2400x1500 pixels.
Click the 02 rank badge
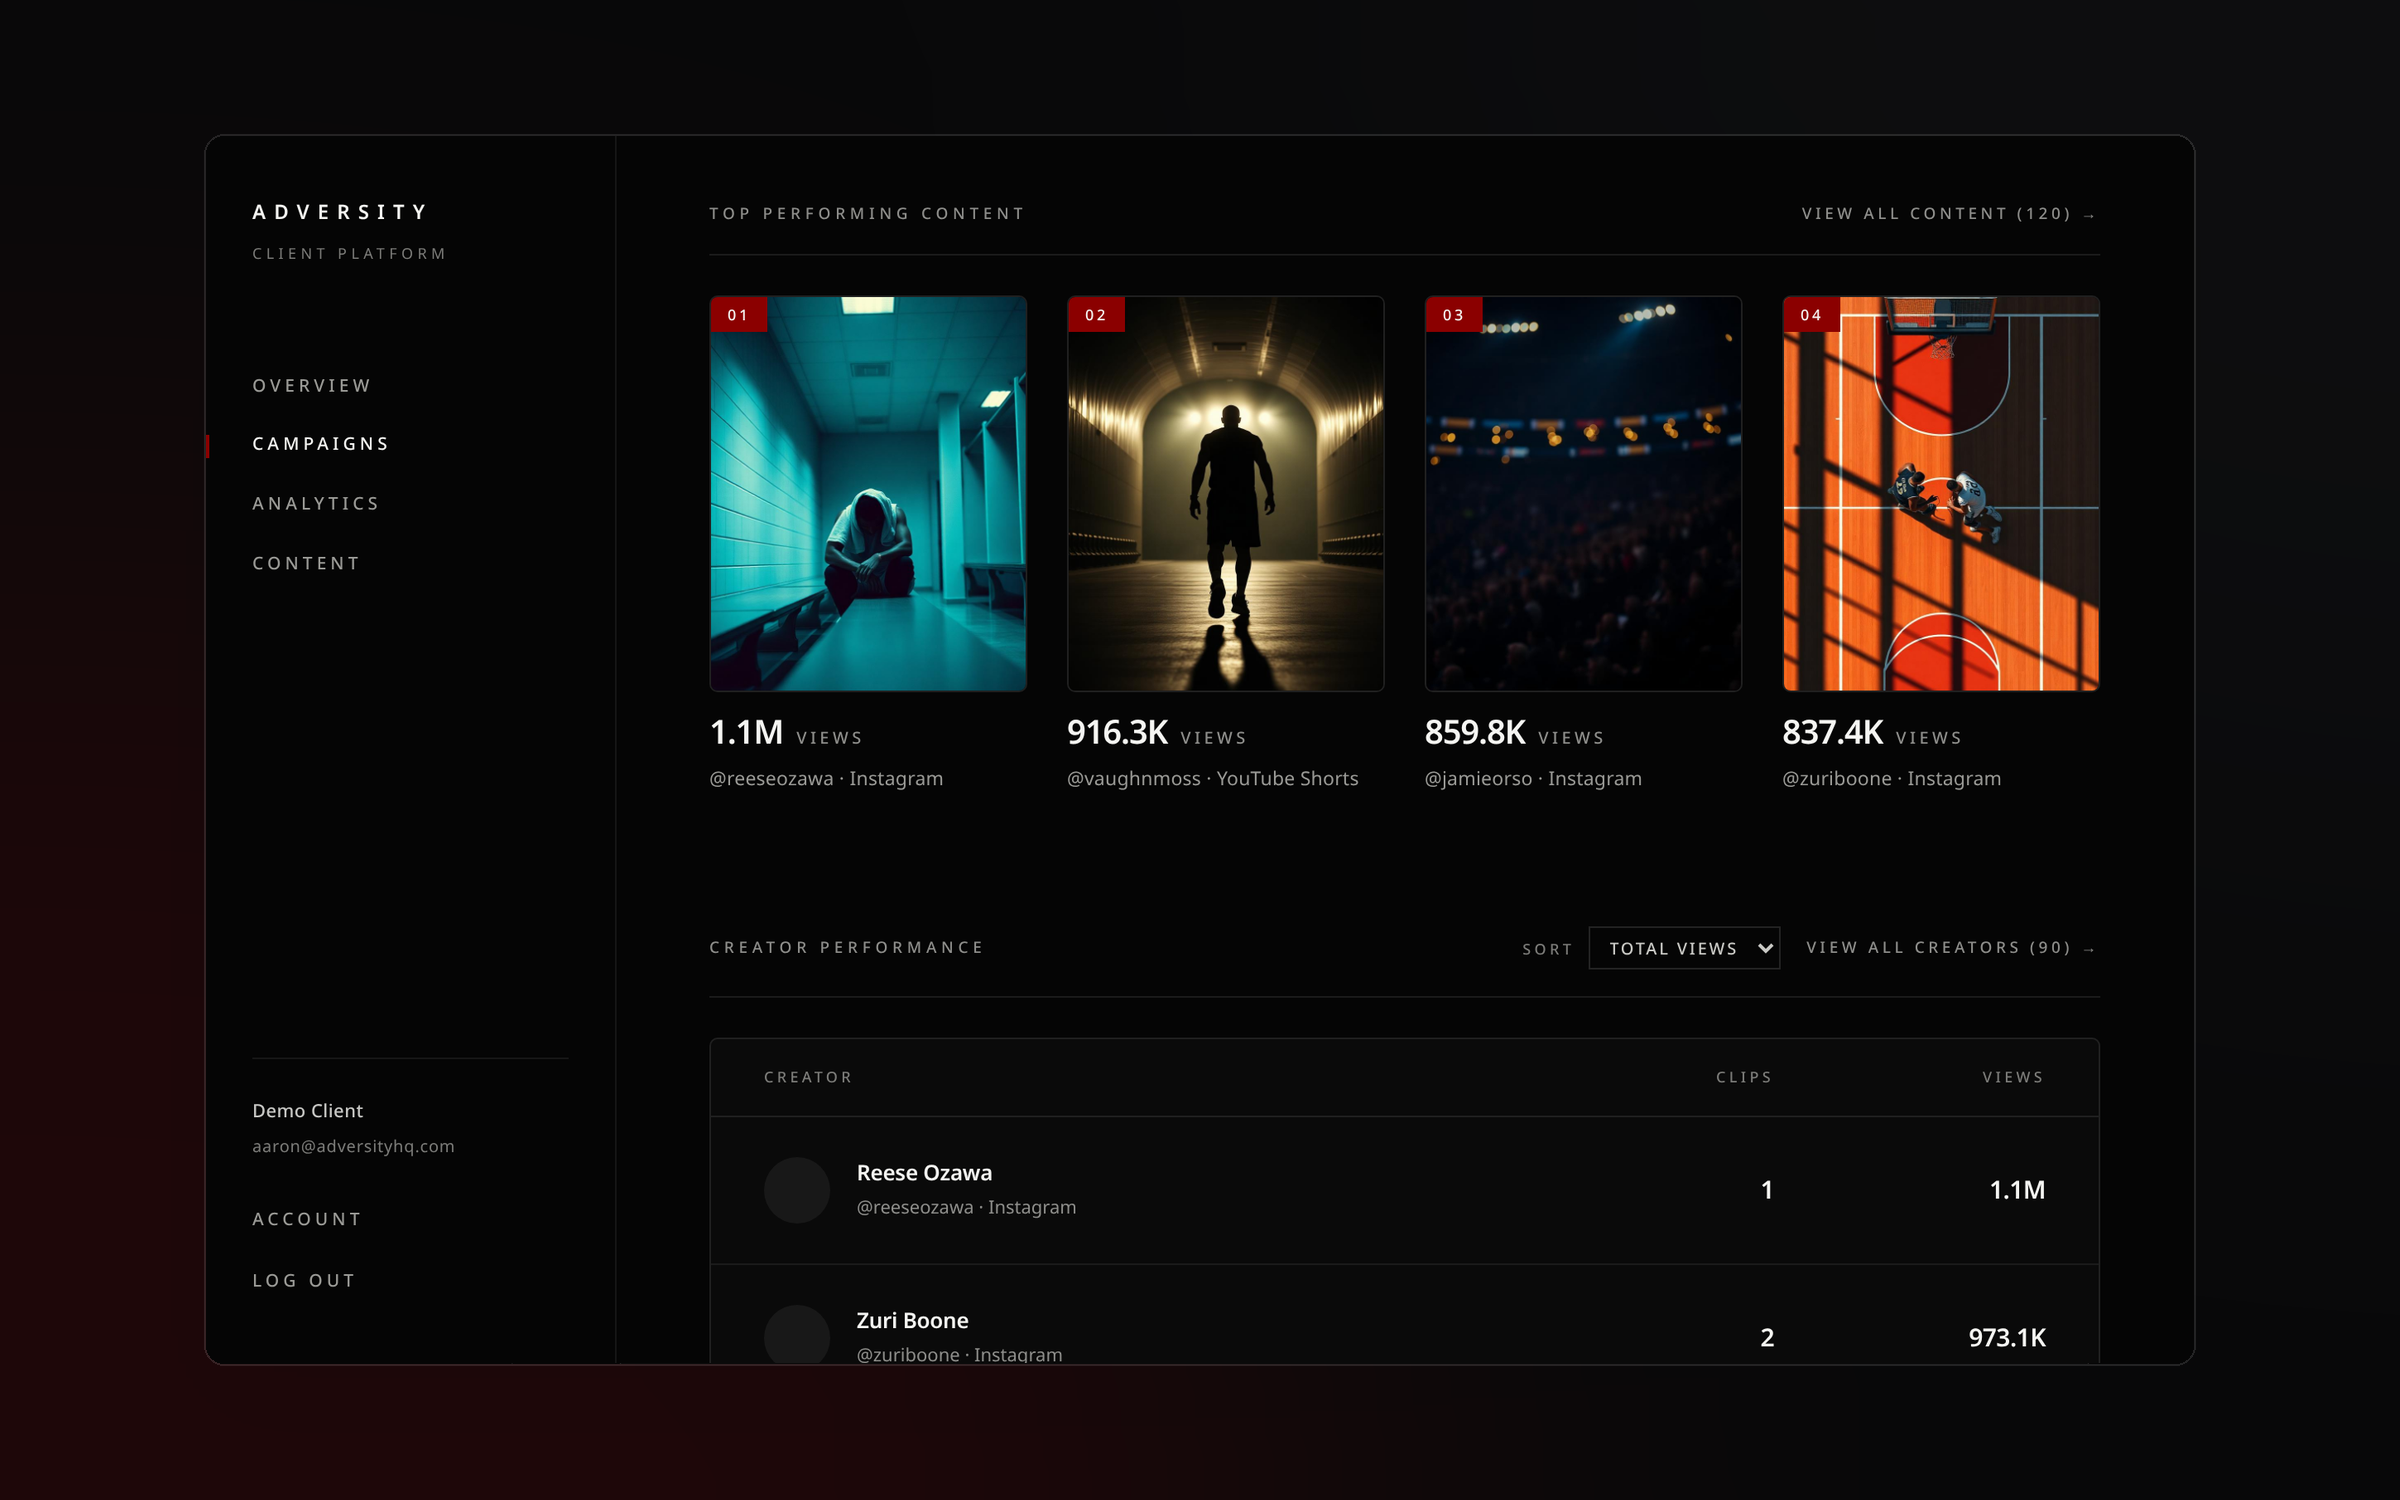(x=1096, y=315)
